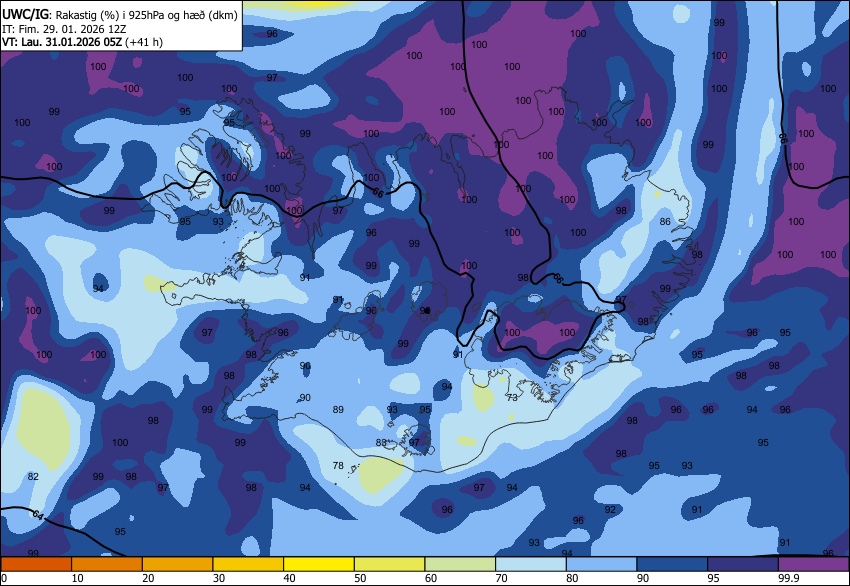Click the "60" color bar label
The image size is (850, 586).
pos(431,578)
